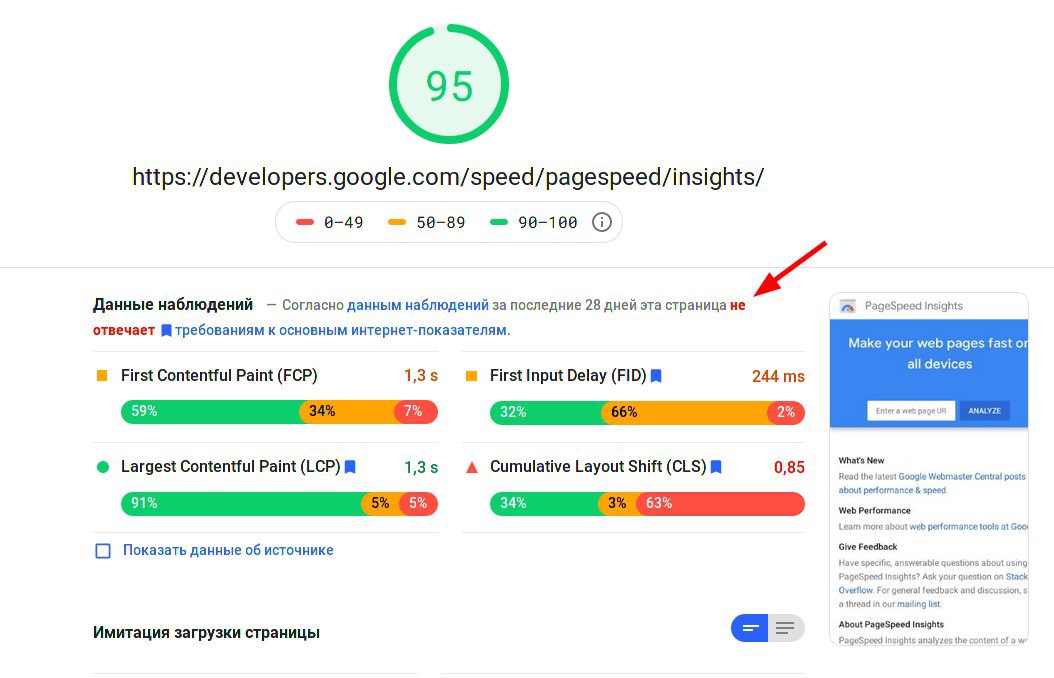Click the red 'не' word ending the first line
The image size is (1054, 678).
point(737,305)
